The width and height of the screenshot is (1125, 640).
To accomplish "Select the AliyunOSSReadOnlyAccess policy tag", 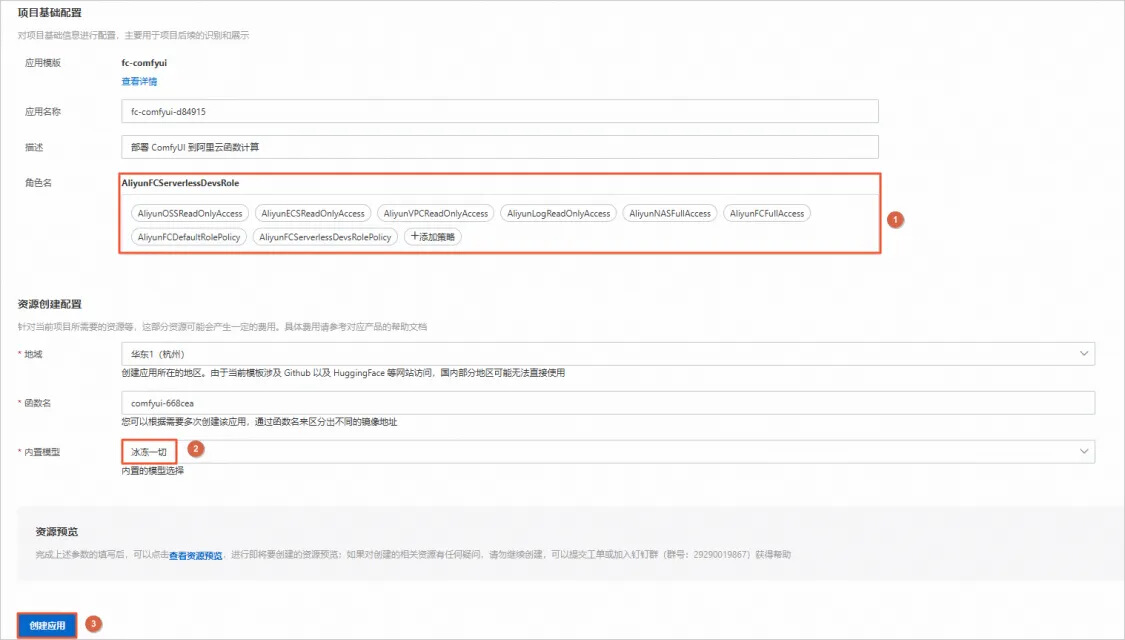I will [x=190, y=213].
